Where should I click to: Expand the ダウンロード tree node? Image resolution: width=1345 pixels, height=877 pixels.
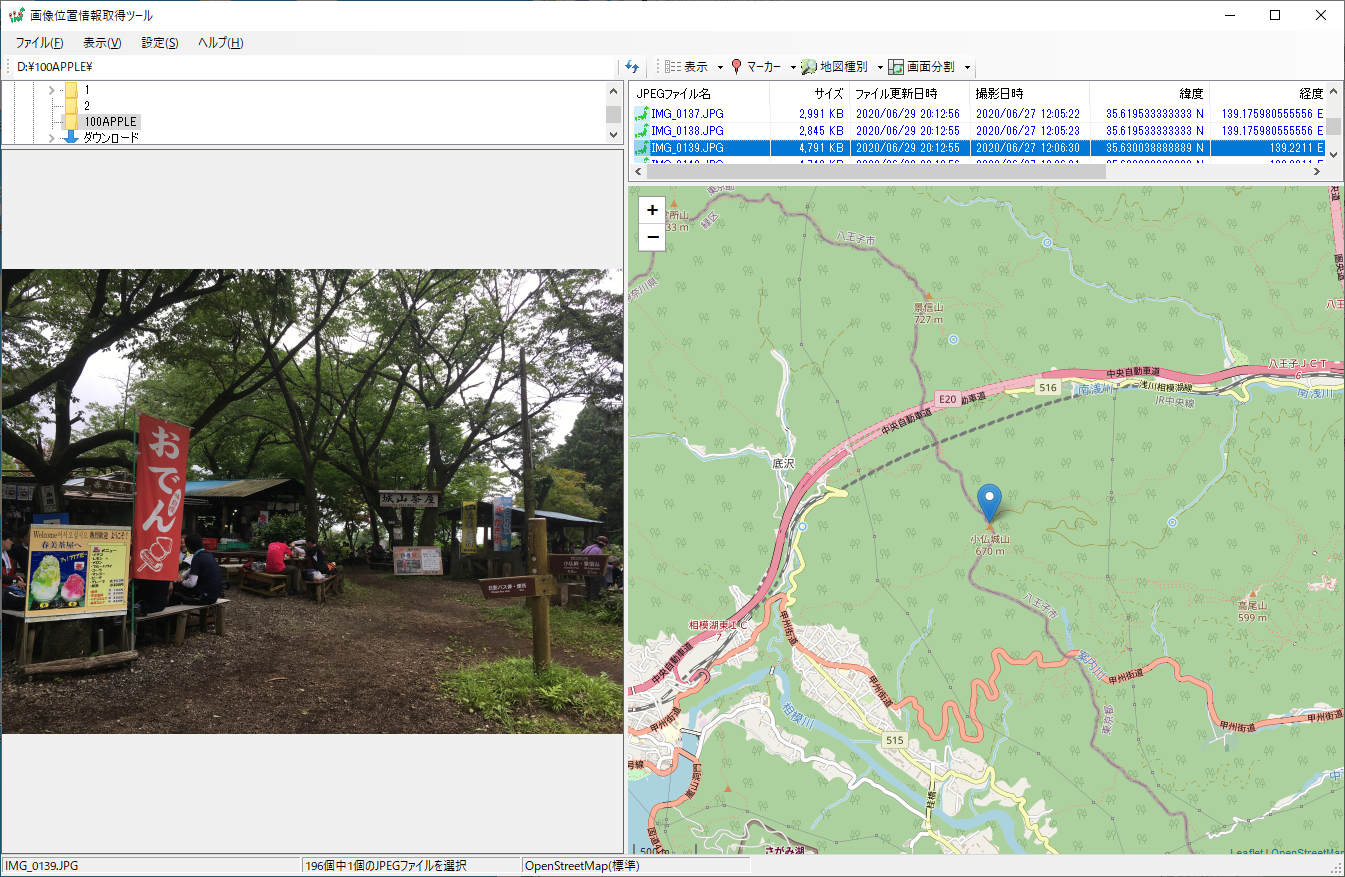(x=51, y=137)
